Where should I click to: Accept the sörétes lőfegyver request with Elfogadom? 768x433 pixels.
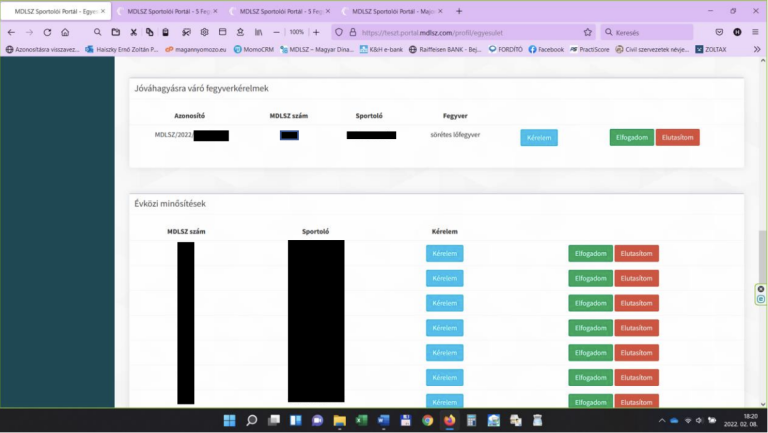coord(631,138)
